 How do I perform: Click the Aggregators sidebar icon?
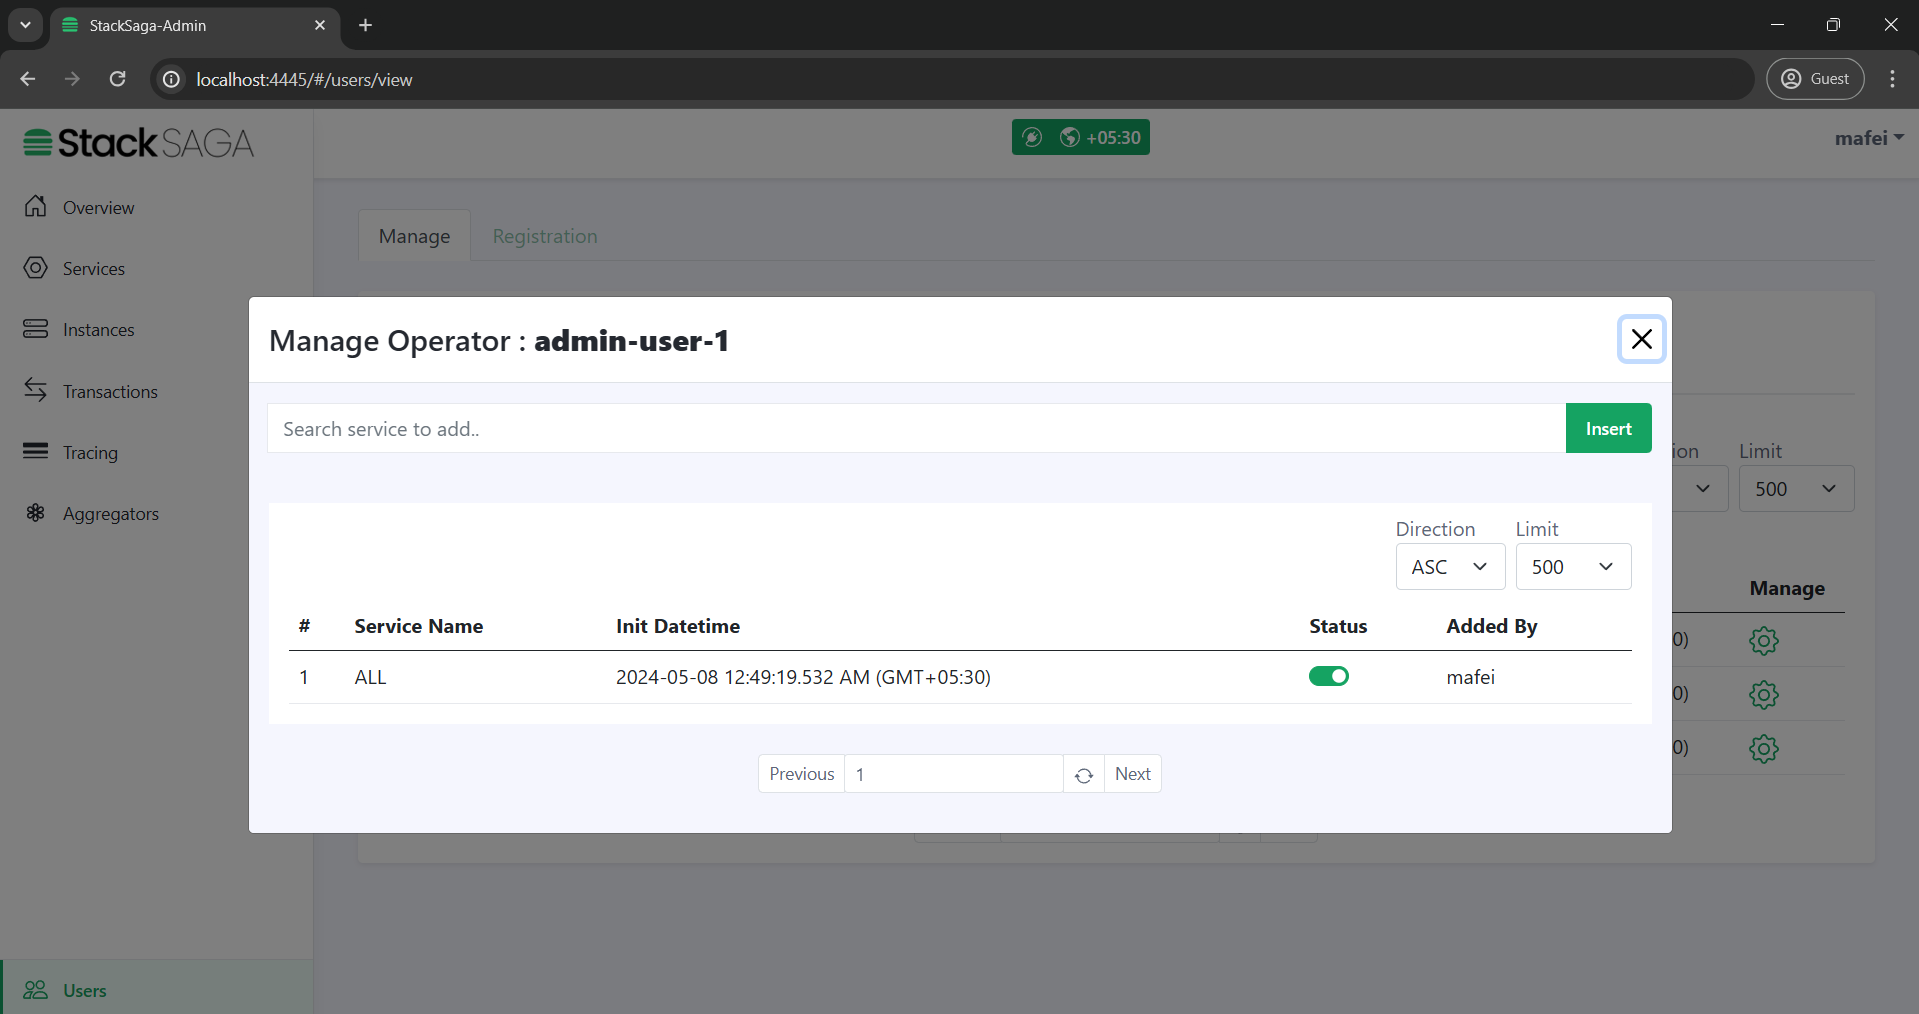point(36,513)
